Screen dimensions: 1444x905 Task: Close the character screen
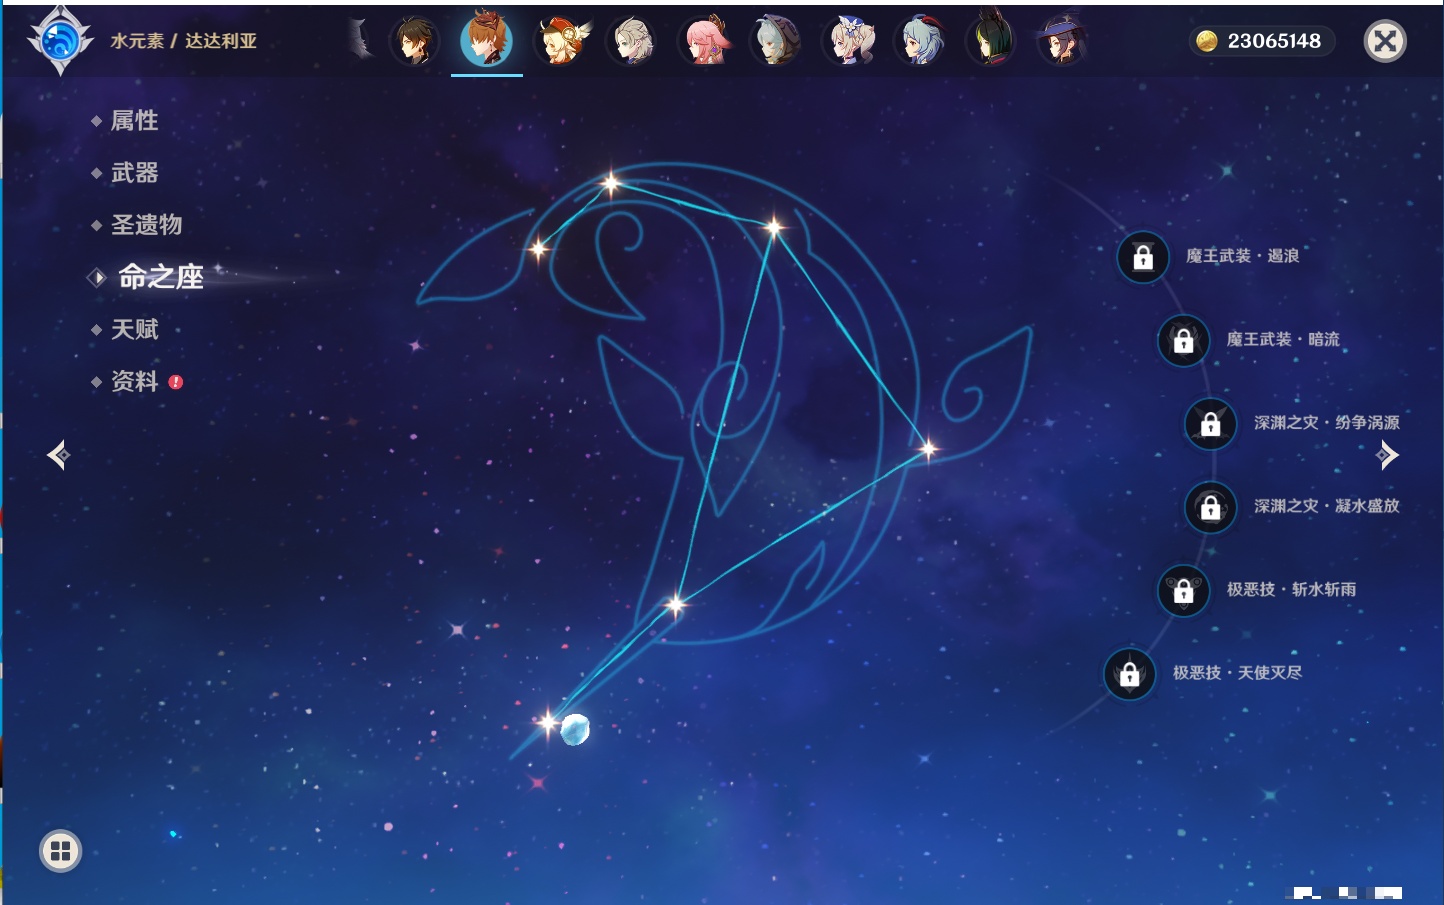coord(1385,41)
